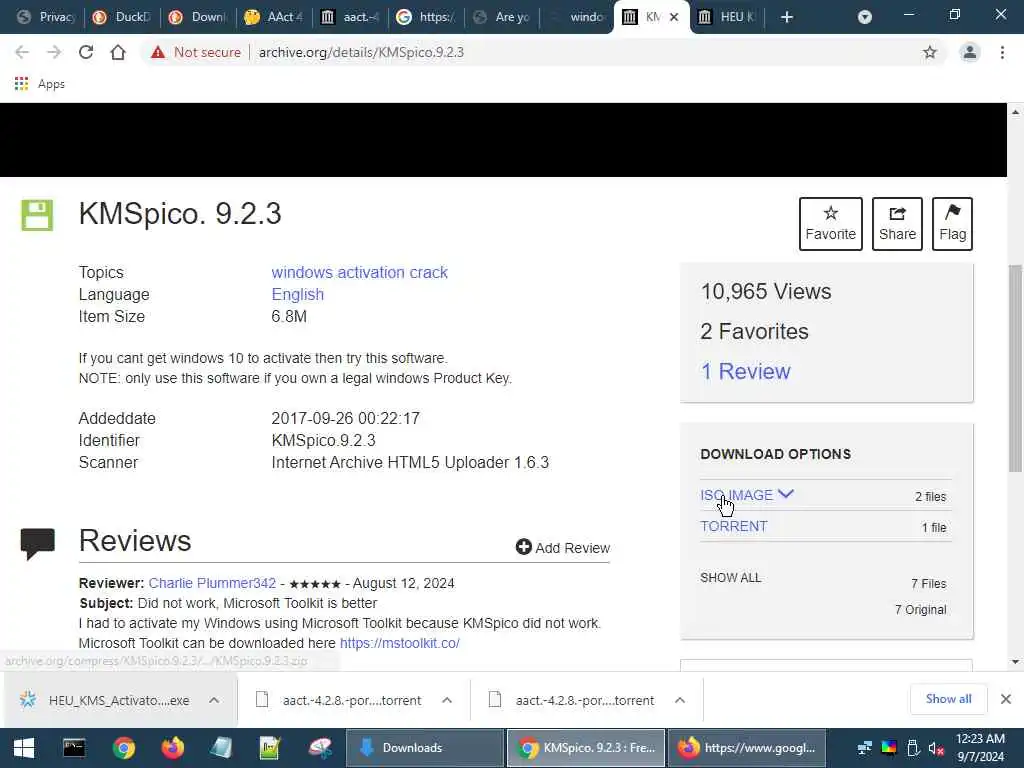Open the clock and date in taskbar
1024x768 pixels.
click(x=980, y=748)
